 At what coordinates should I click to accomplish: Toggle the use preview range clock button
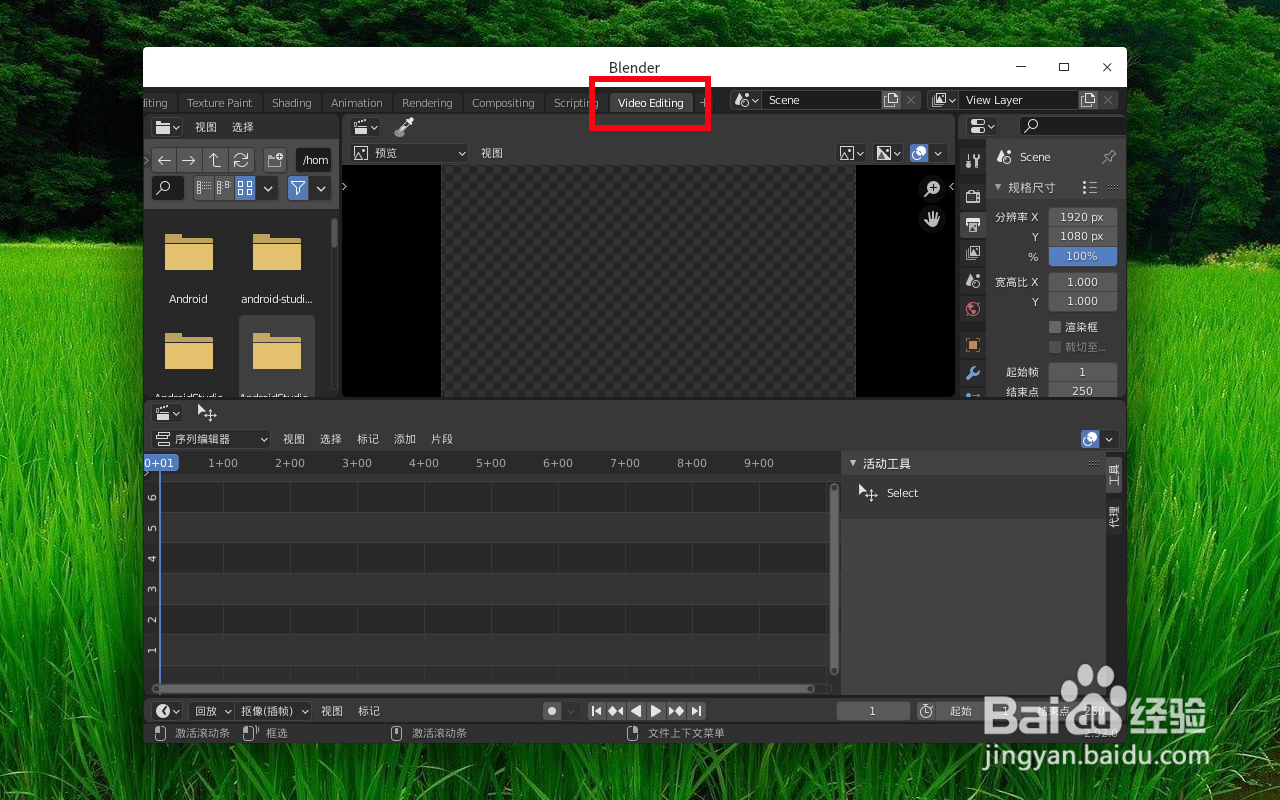pyautogui.click(x=927, y=711)
